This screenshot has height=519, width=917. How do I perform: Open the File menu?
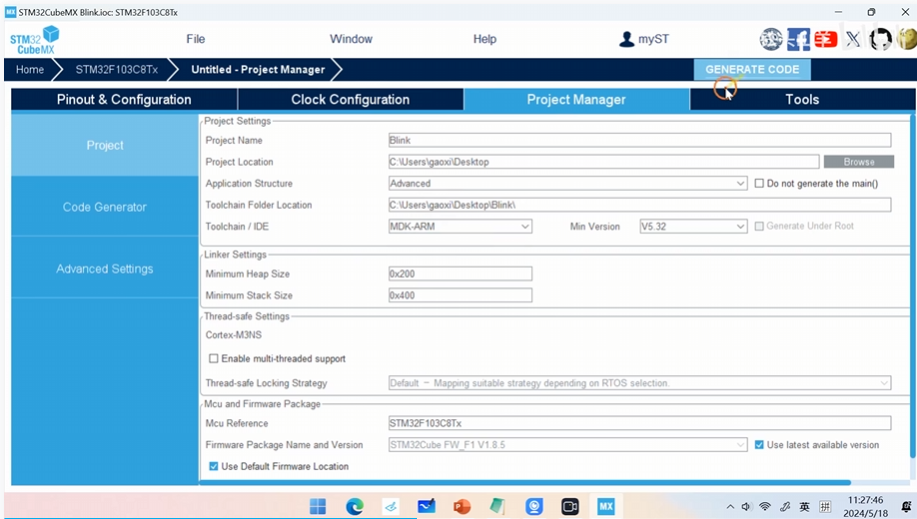(195, 39)
